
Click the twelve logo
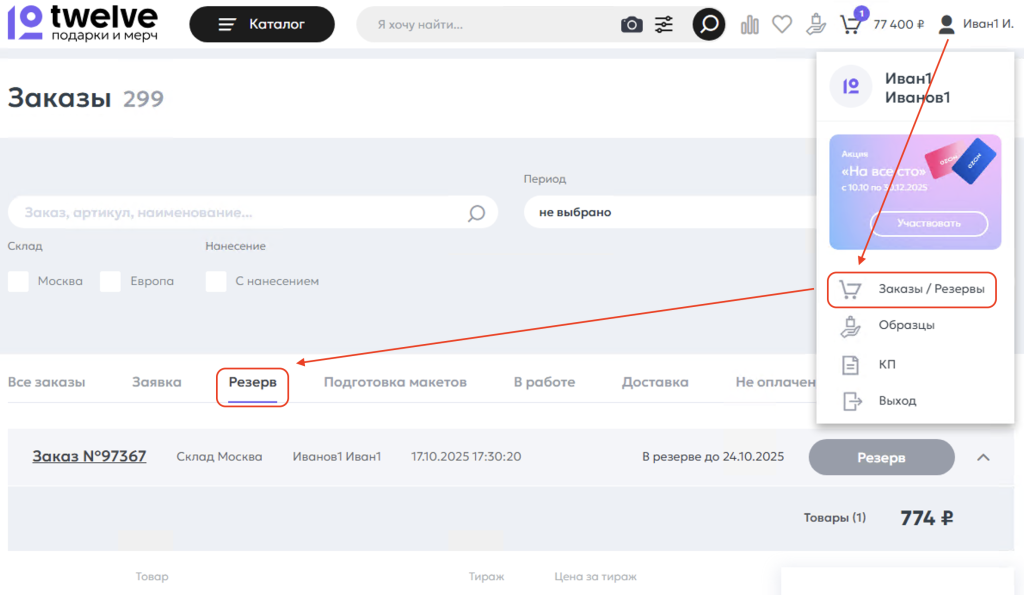pos(82,22)
